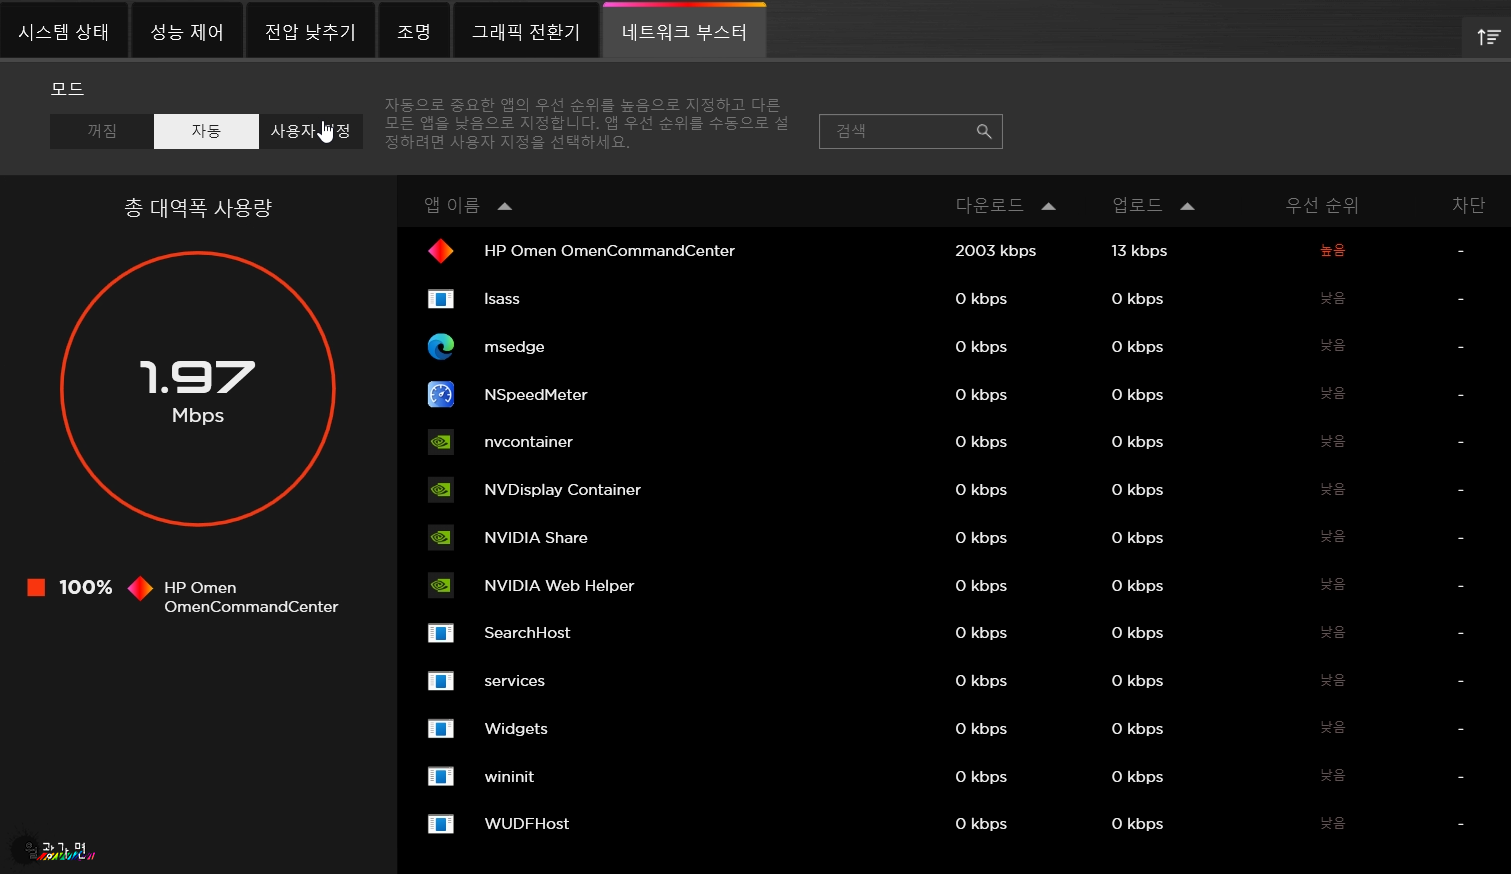This screenshot has width=1511, height=874.
Task: Click the sort icon at top right
Action: (x=1488, y=37)
